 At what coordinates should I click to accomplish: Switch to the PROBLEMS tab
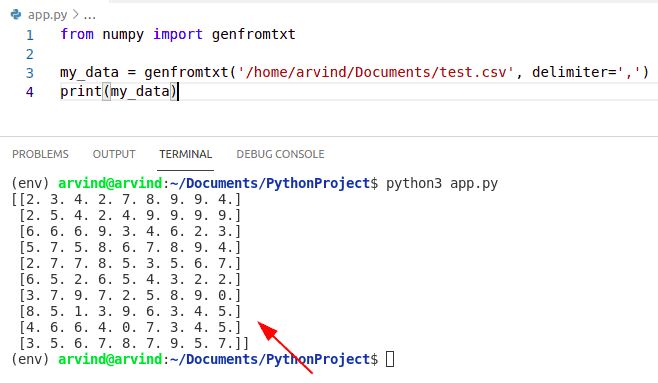[x=40, y=154]
